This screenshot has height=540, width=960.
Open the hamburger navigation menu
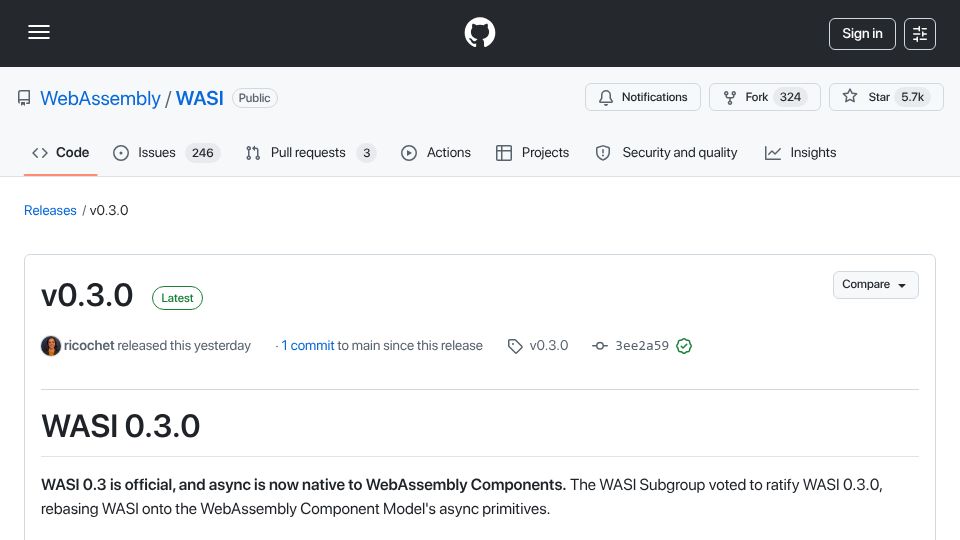[x=39, y=32]
